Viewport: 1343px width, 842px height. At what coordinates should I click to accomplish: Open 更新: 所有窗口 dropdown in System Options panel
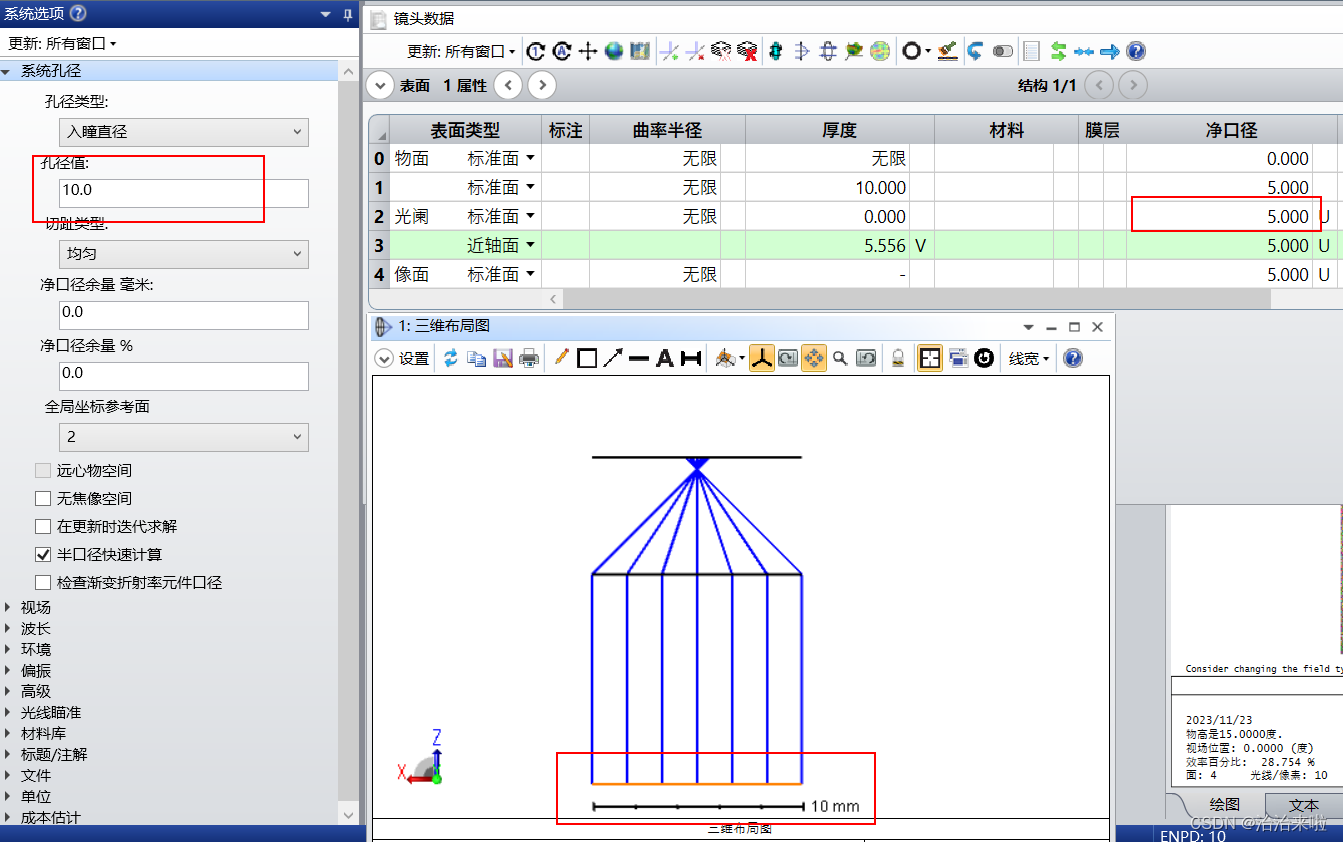(x=62, y=44)
